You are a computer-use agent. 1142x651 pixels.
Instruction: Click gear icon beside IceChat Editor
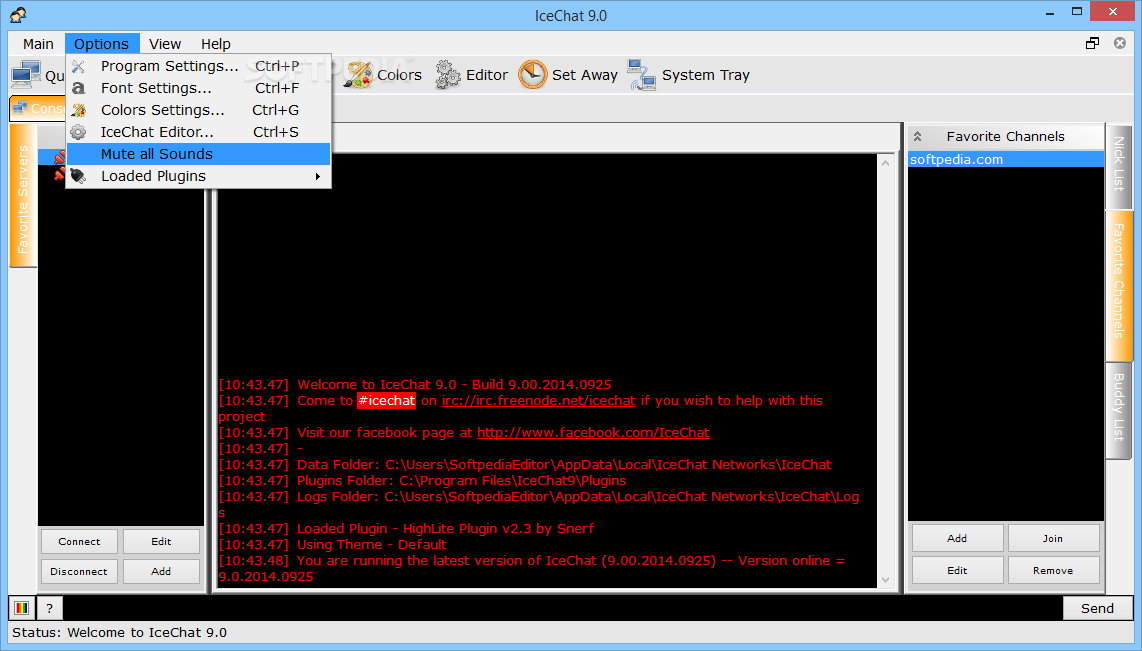(78, 132)
